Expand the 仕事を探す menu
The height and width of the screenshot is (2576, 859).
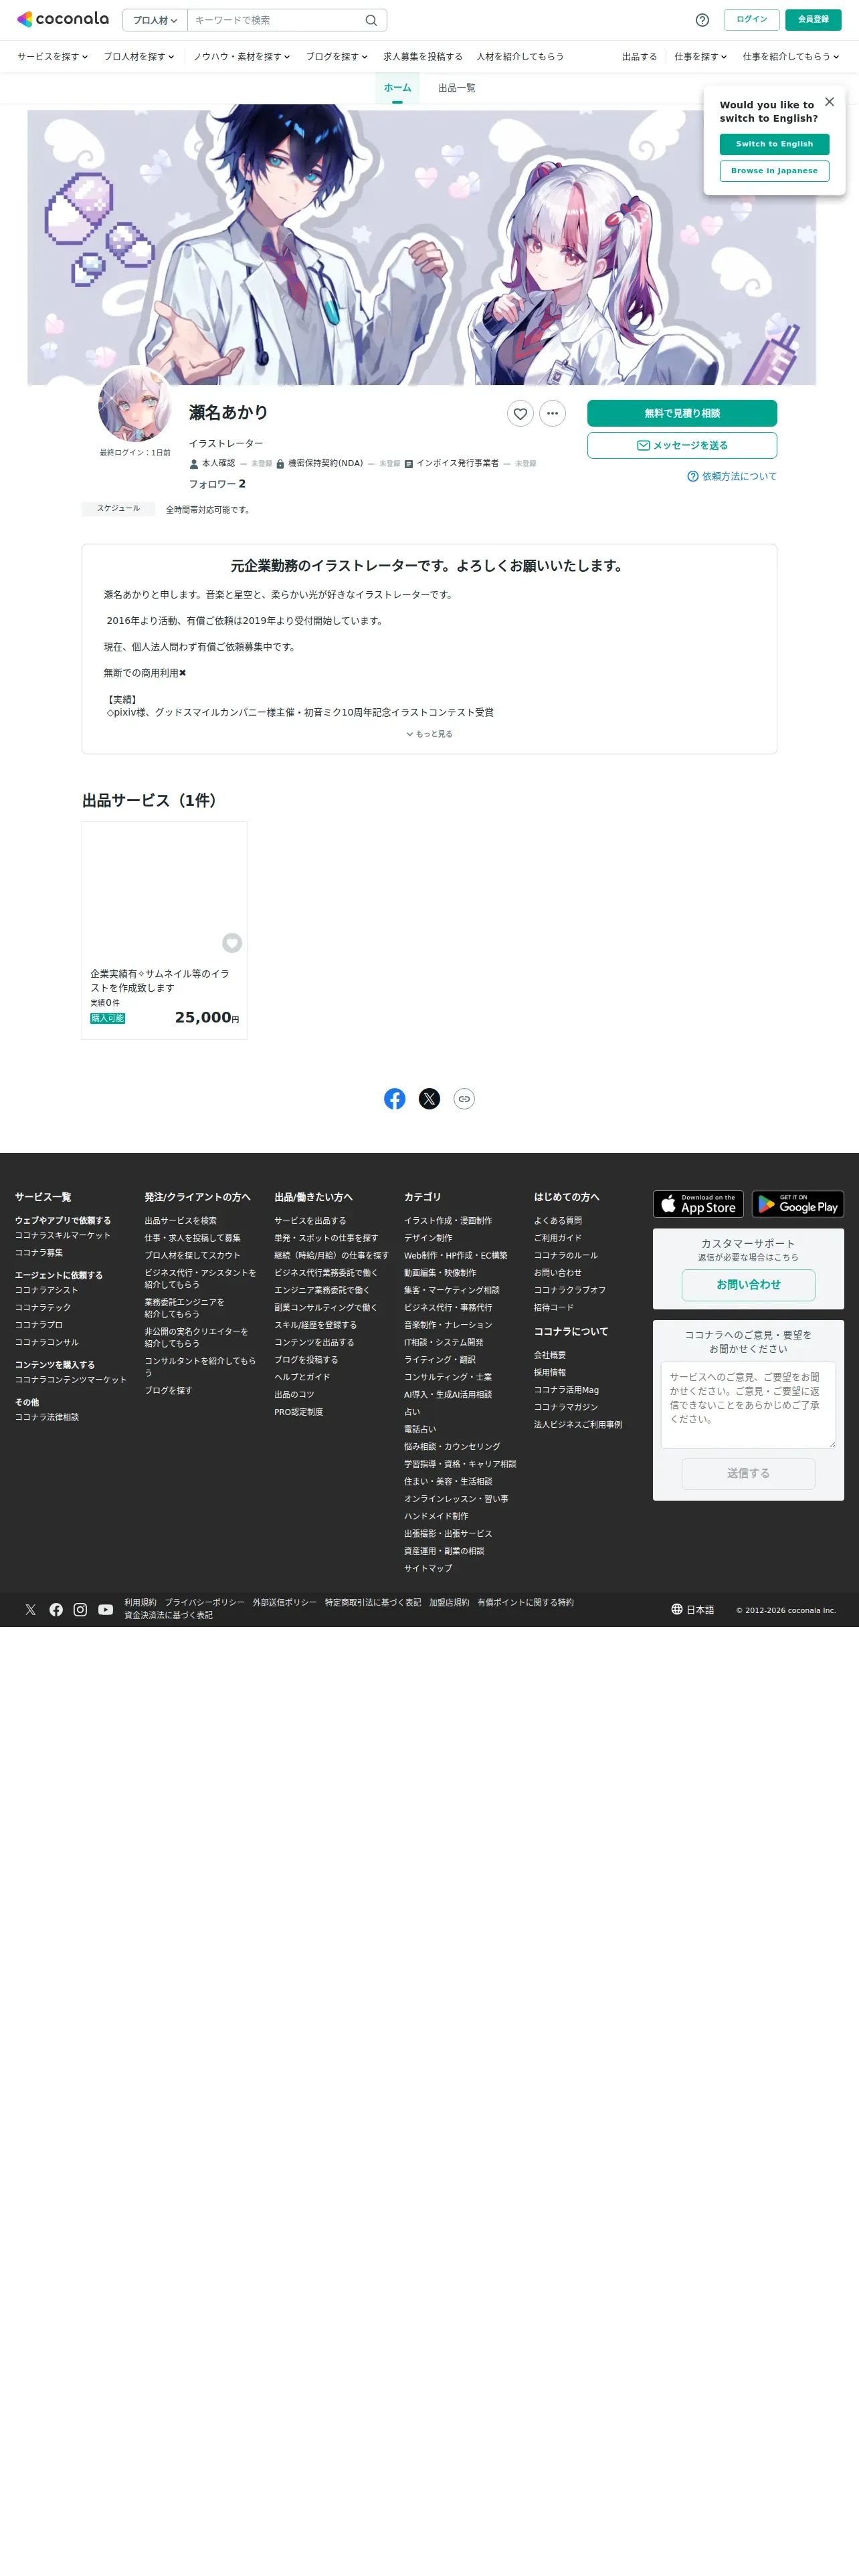click(x=700, y=57)
